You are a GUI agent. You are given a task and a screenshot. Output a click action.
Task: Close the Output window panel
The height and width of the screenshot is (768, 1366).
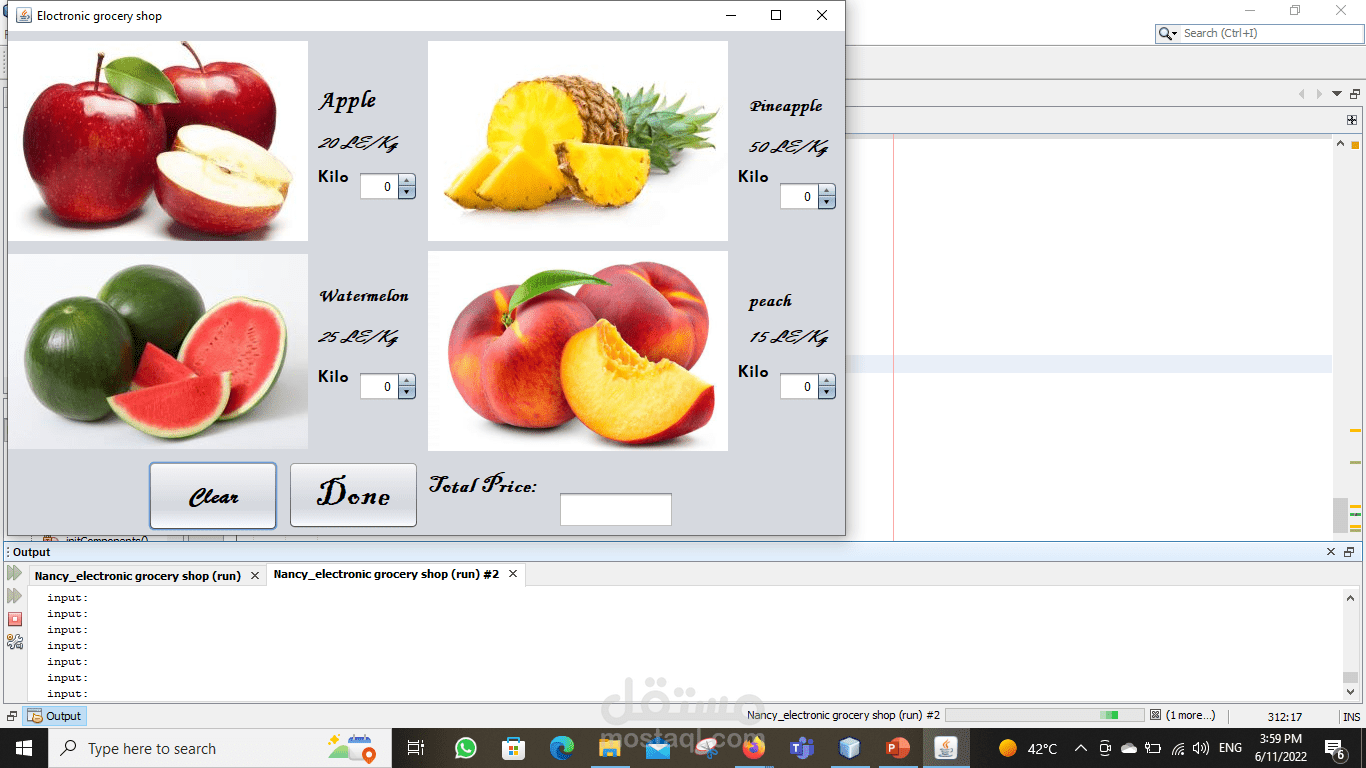[x=1331, y=552]
